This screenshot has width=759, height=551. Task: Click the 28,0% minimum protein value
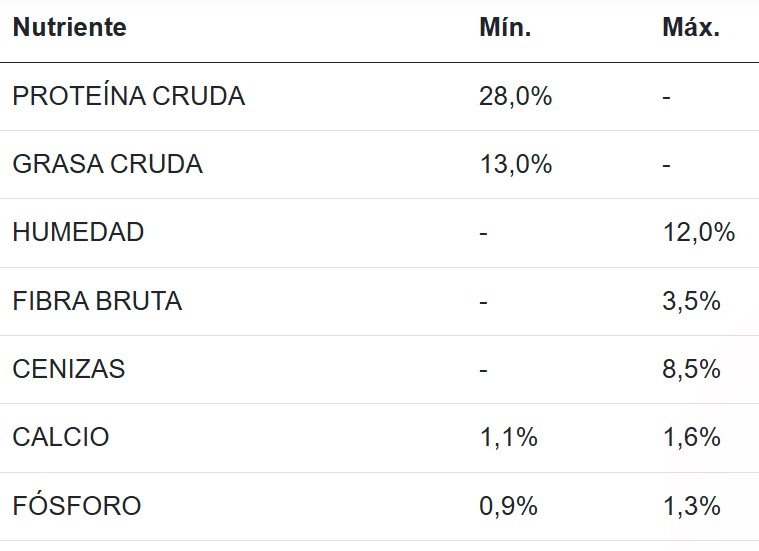pos(516,96)
